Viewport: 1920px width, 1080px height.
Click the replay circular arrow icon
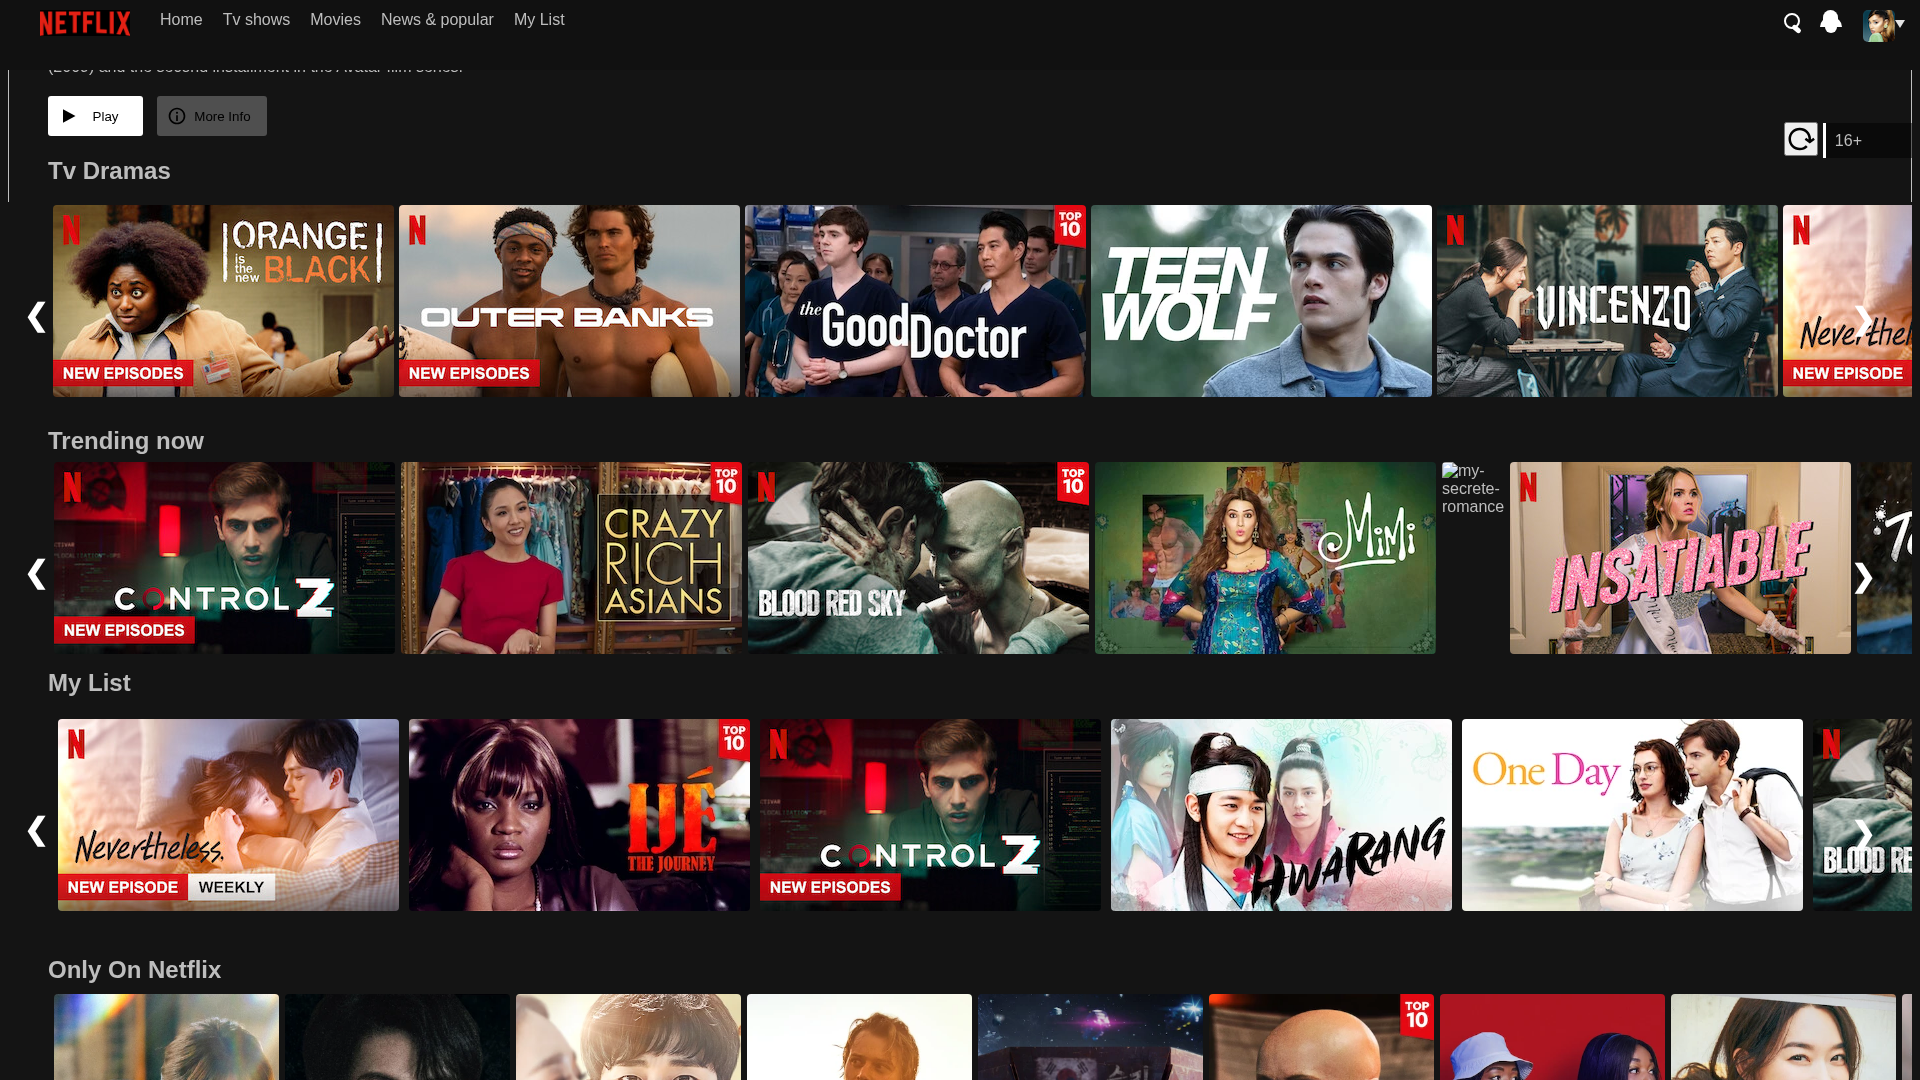pyautogui.click(x=1800, y=139)
